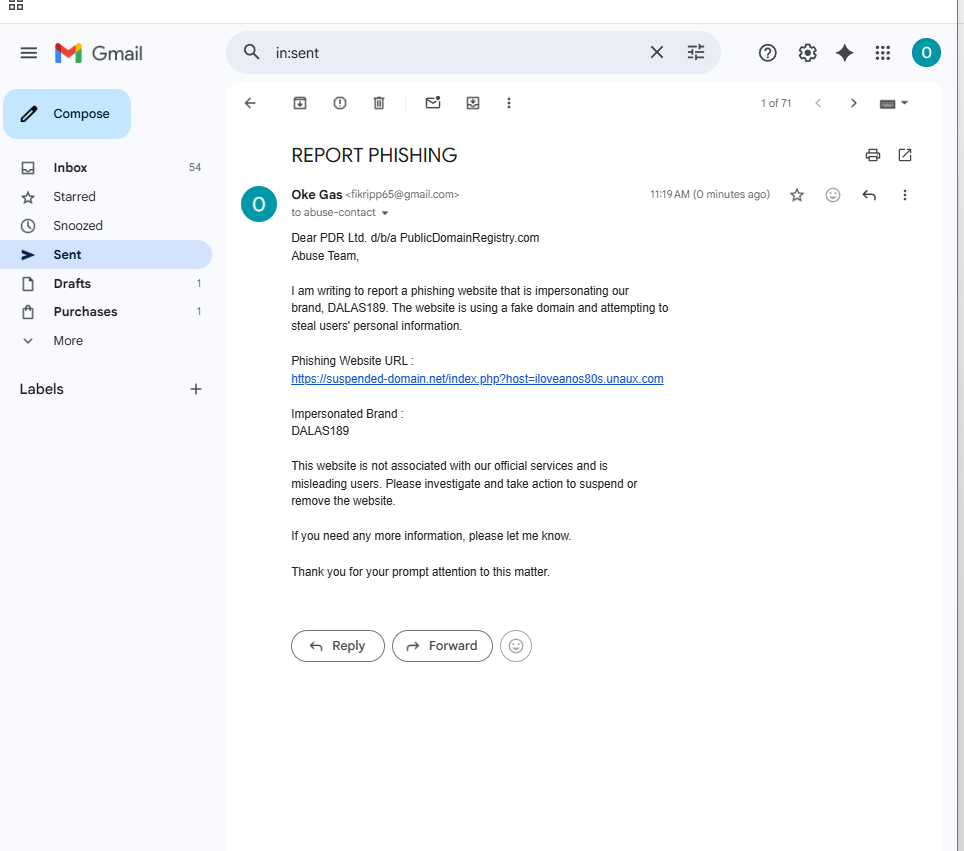The width and height of the screenshot is (964, 851).
Task: Open Settings gear icon
Action: click(x=807, y=53)
